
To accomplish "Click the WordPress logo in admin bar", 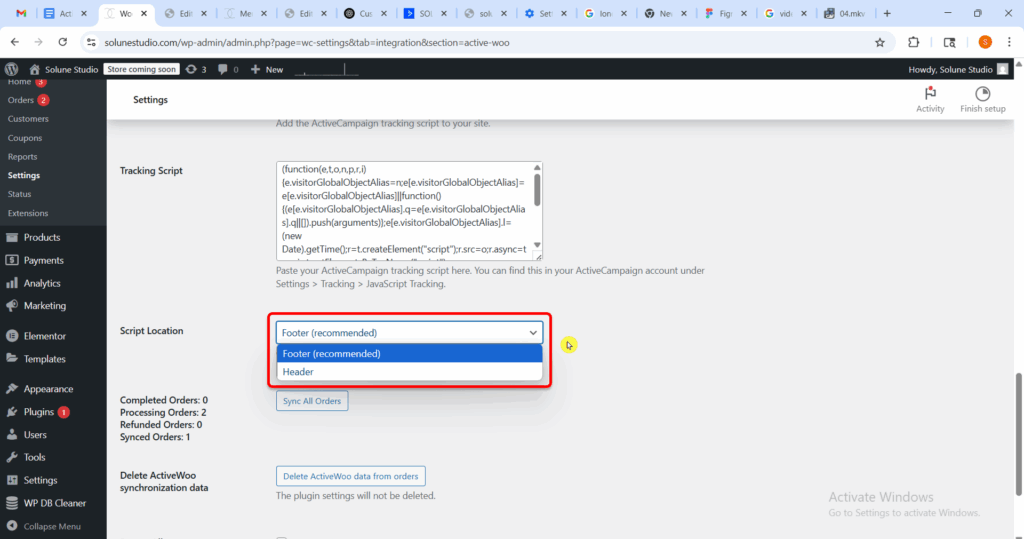I will [11, 69].
